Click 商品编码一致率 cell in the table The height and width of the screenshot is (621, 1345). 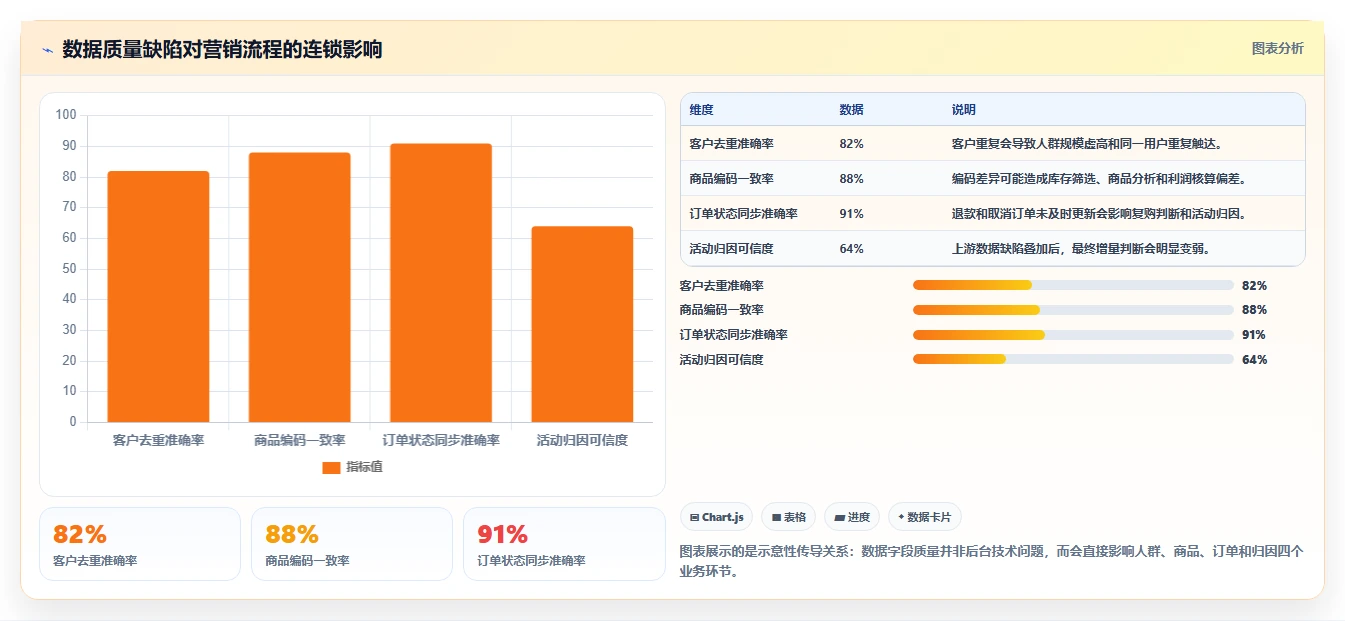tap(731, 179)
